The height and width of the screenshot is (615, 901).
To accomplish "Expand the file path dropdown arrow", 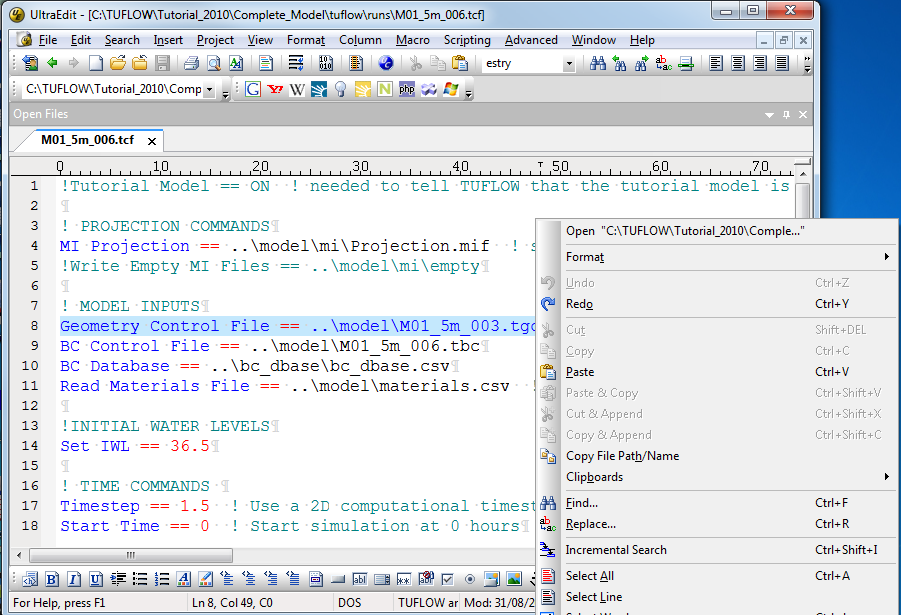I will tap(209, 90).
